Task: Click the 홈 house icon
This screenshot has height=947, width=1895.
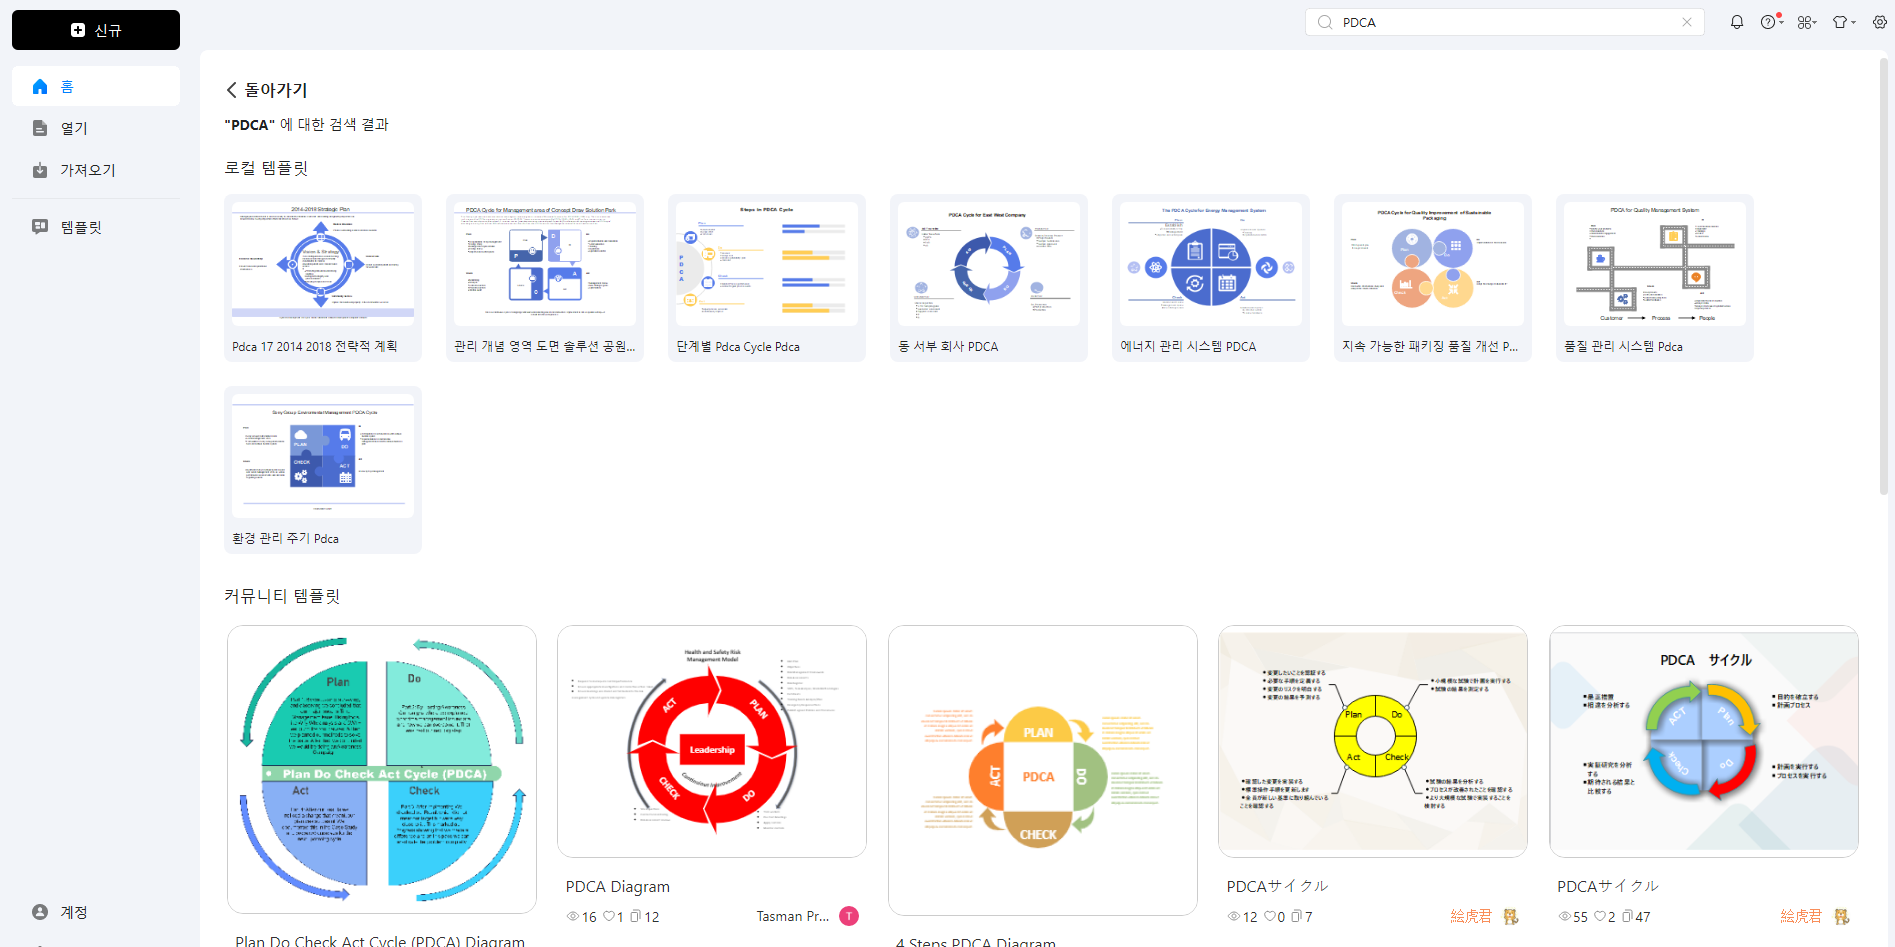Action: point(40,87)
